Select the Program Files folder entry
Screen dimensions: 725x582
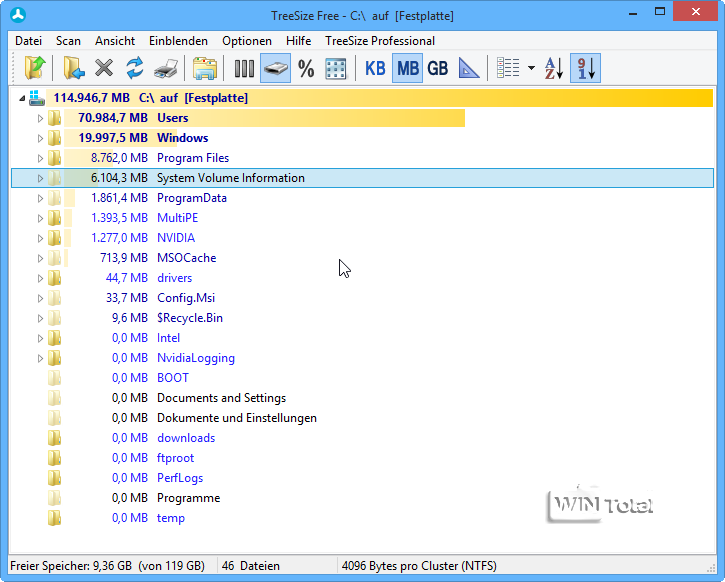[x=192, y=158]
